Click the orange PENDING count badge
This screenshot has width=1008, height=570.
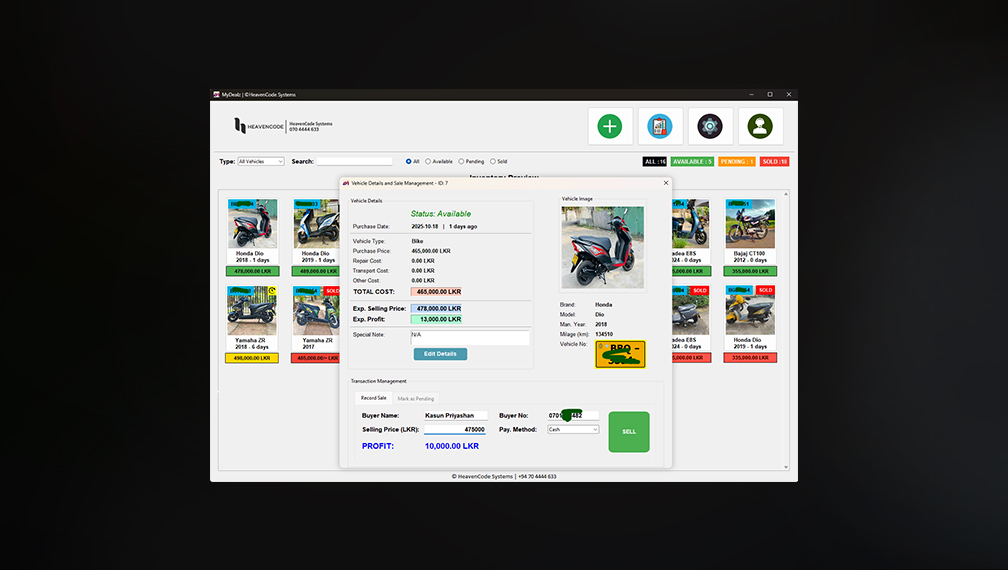pyautogui.click(x=736, y=161)
